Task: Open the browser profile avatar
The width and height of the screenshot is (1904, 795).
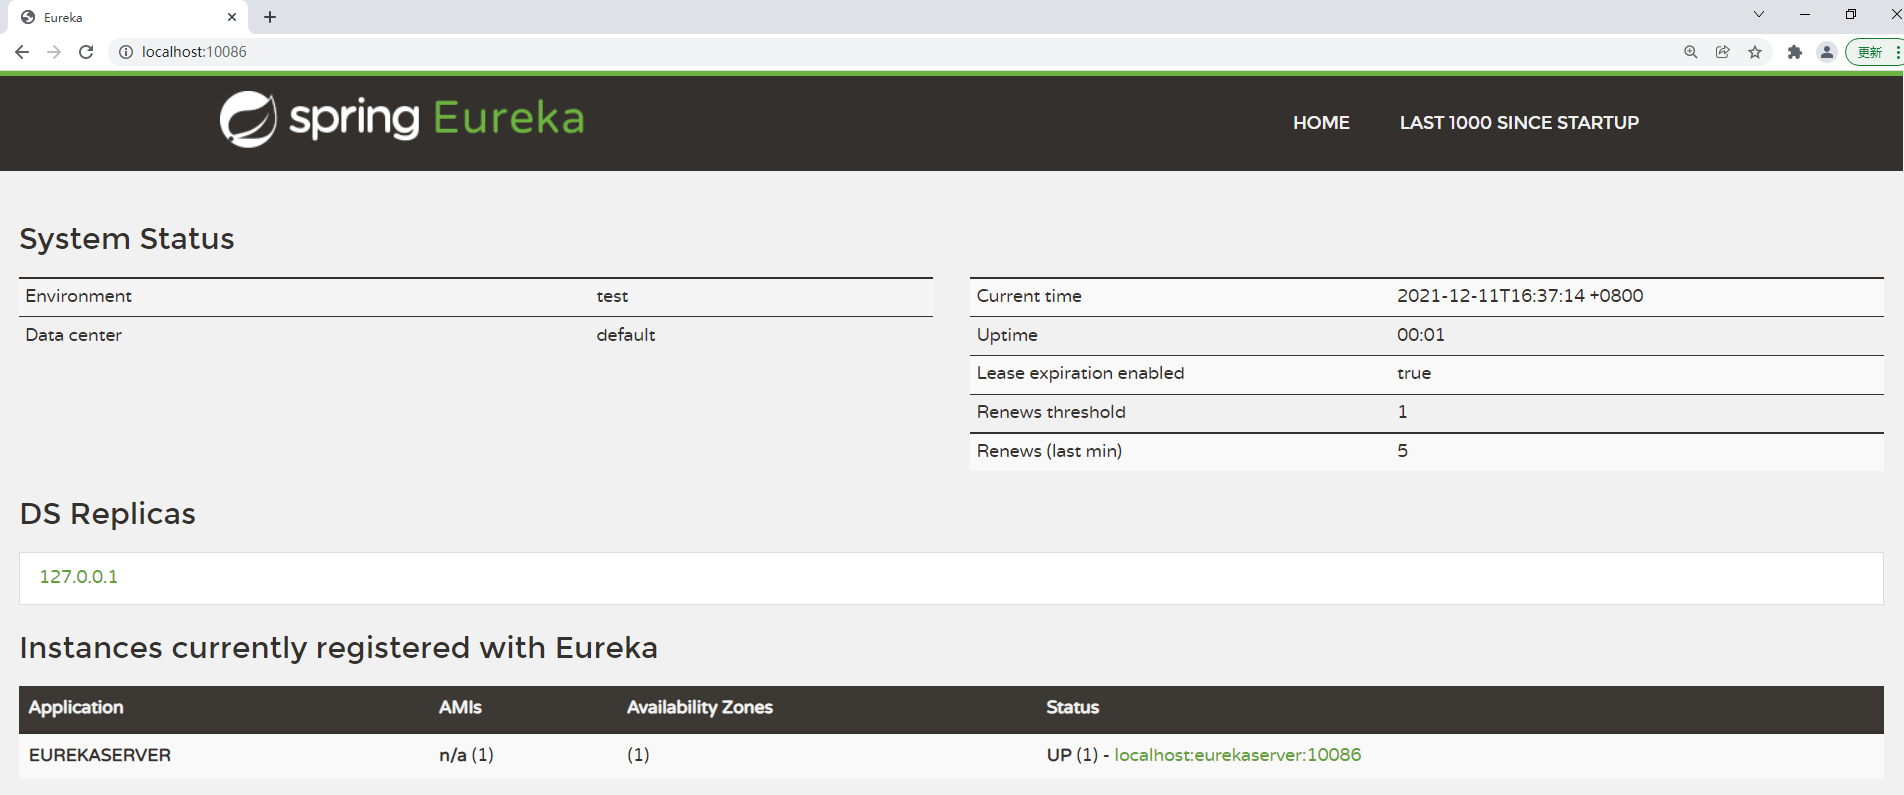Action: (x=1827, y=52)
